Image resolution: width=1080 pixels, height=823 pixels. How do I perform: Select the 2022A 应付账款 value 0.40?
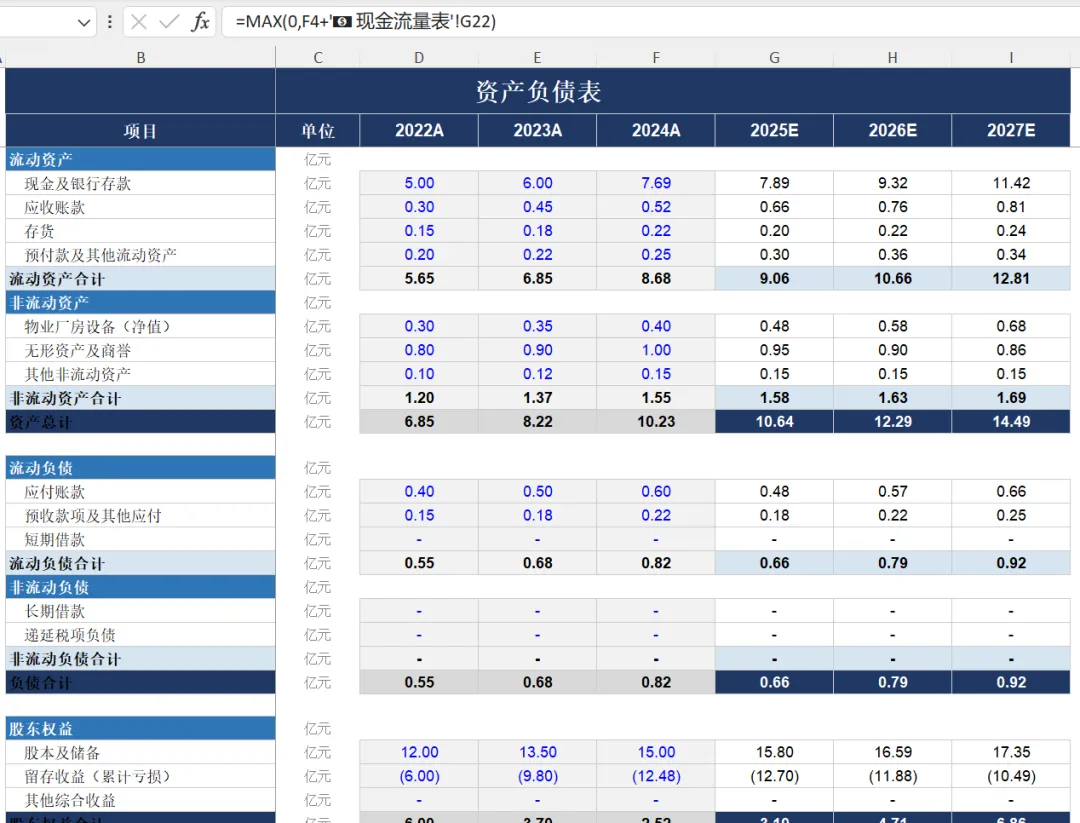click(x=419, y=492)
